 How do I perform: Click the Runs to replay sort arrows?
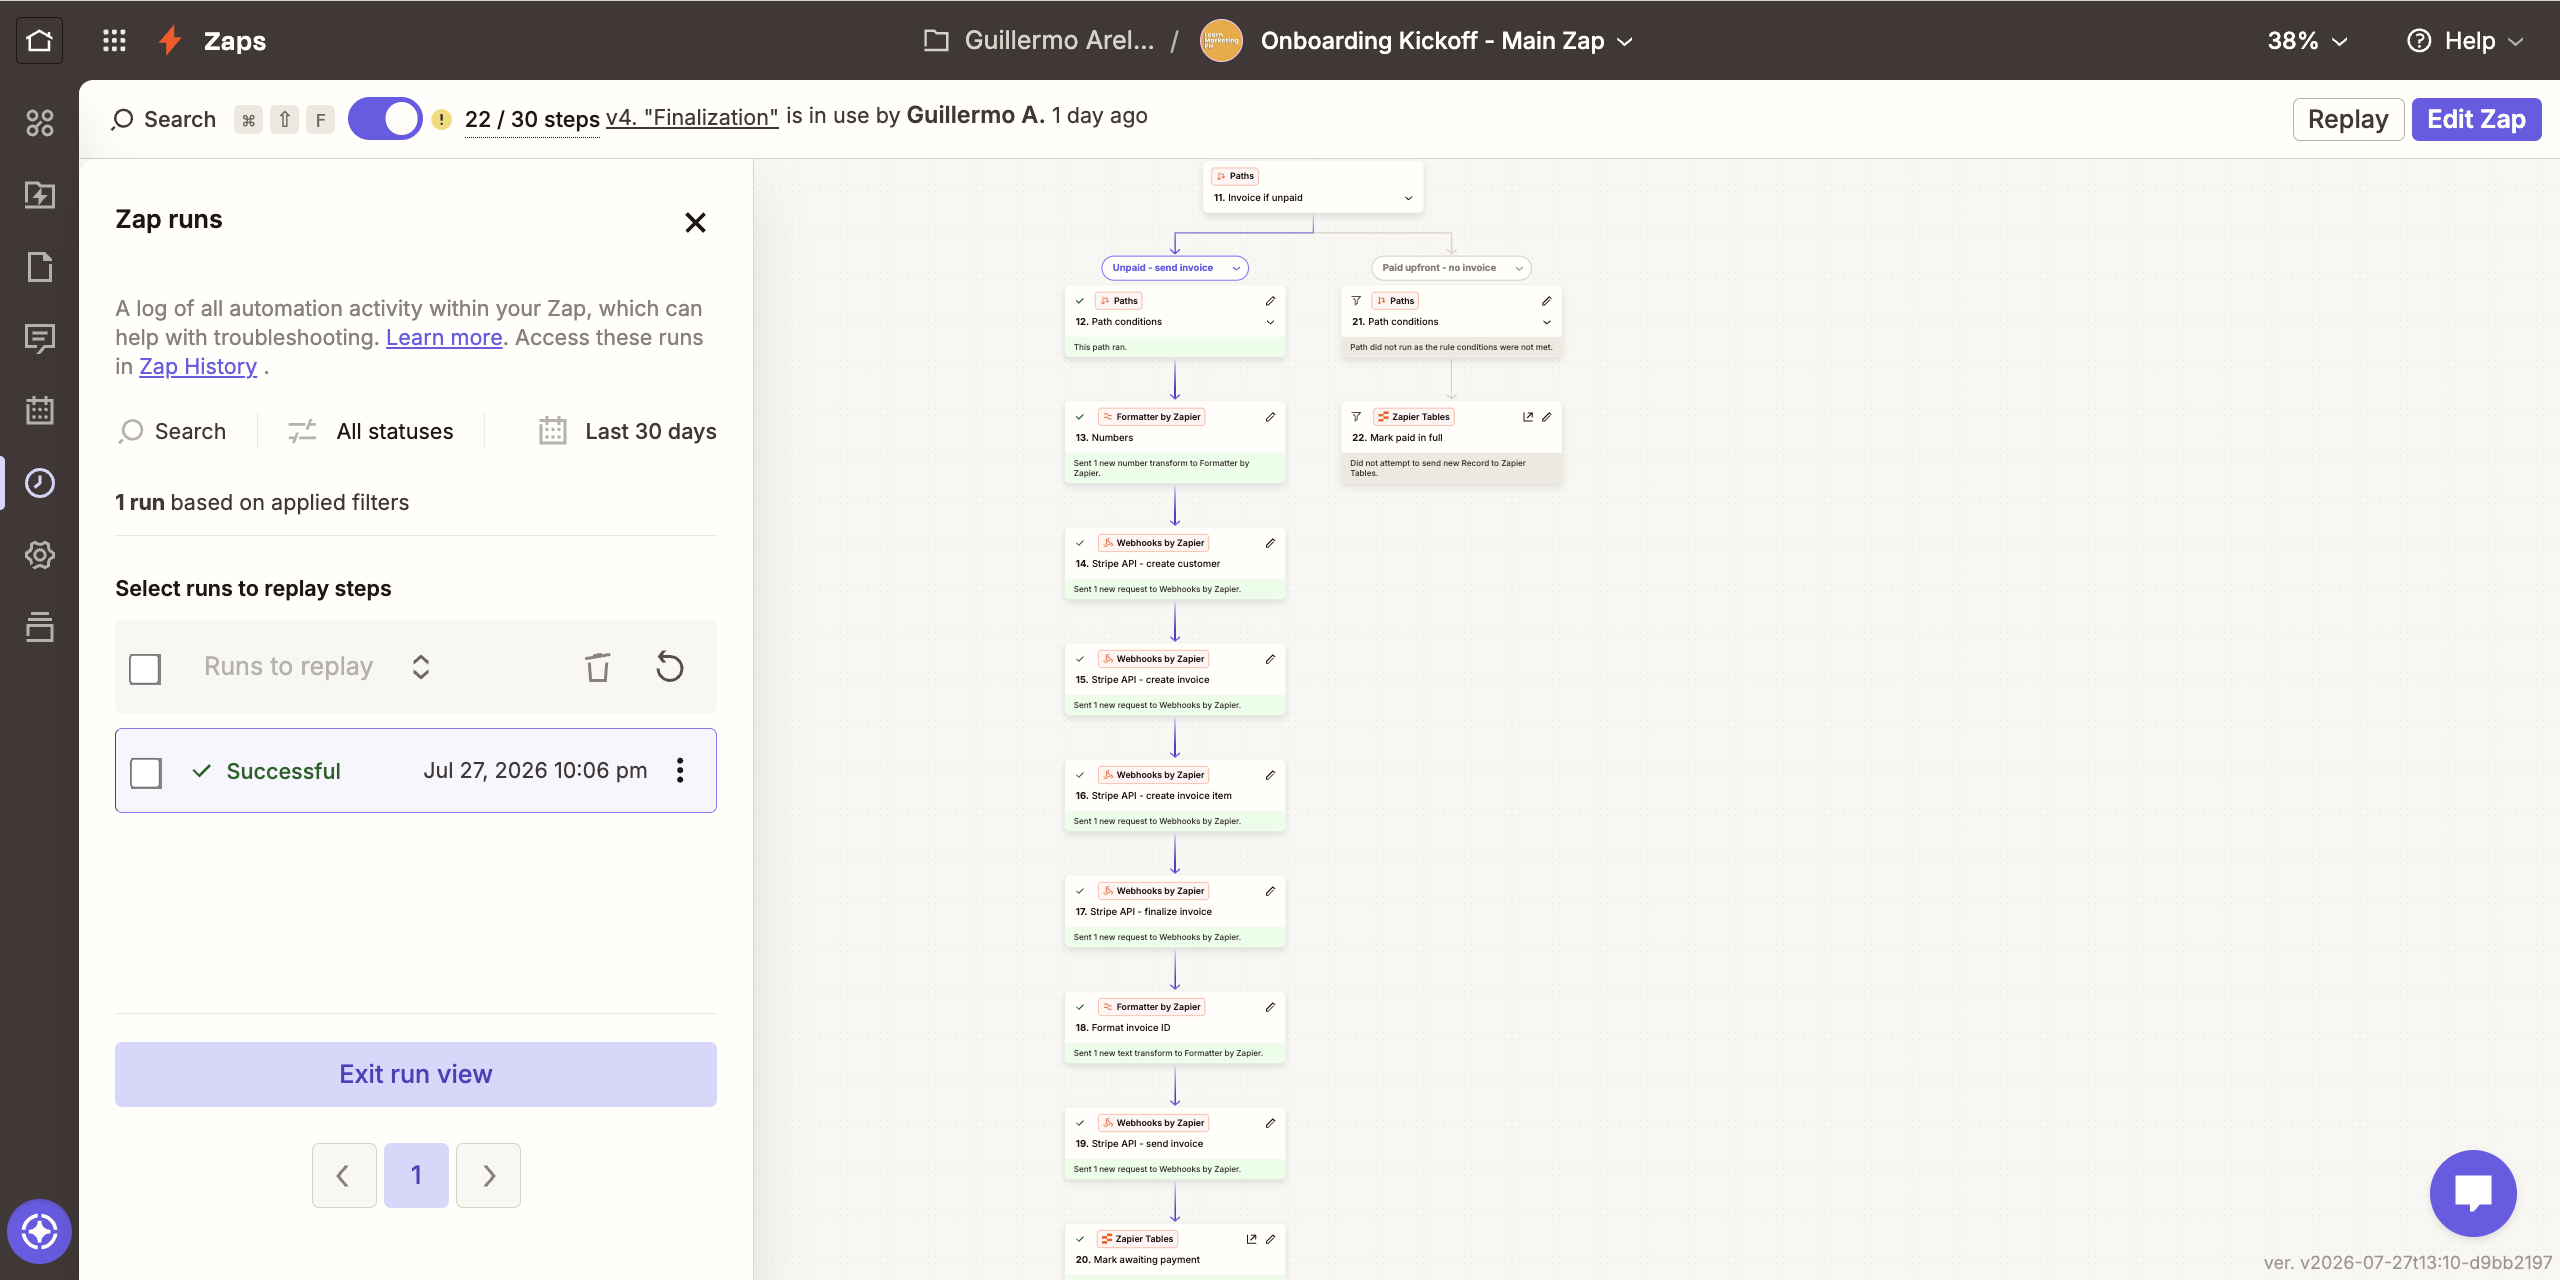[421, 667]
